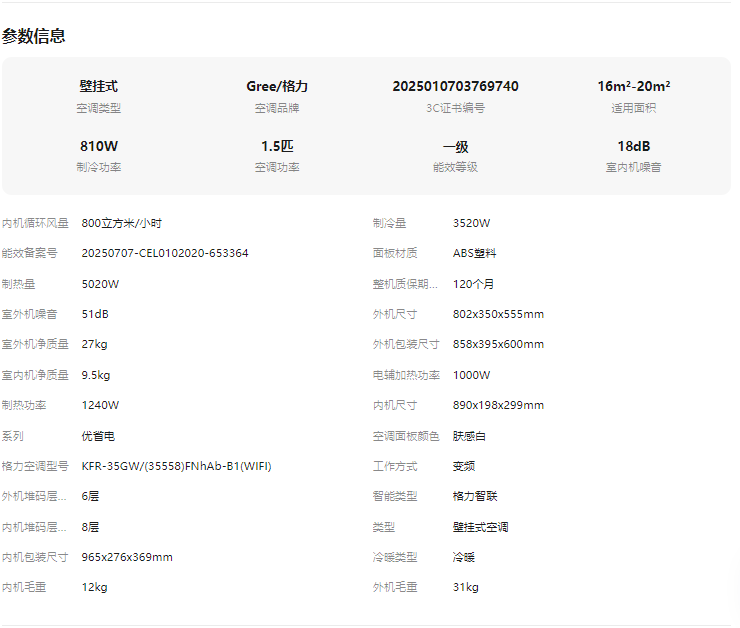Click the 优省电 series value
This screenshot has height=628, width=740.
click(x=98, y=436)
